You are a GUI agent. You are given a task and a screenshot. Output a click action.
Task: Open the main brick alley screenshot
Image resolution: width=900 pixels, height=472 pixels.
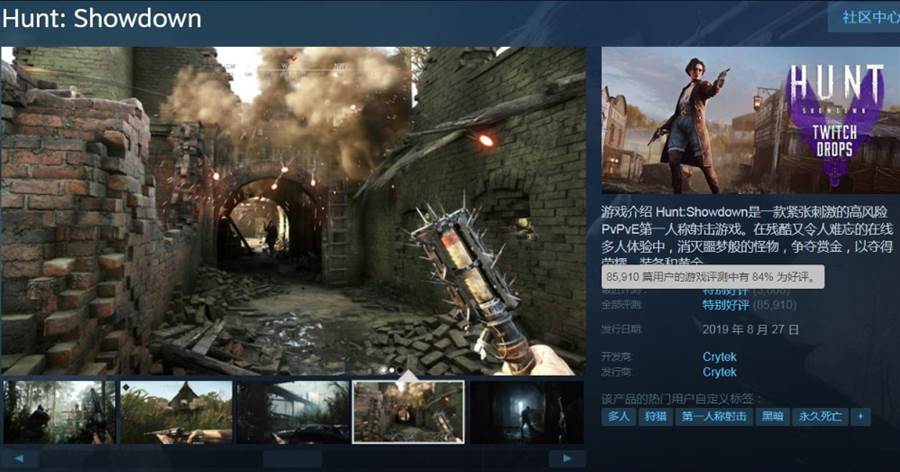click(x=293, y=211)
